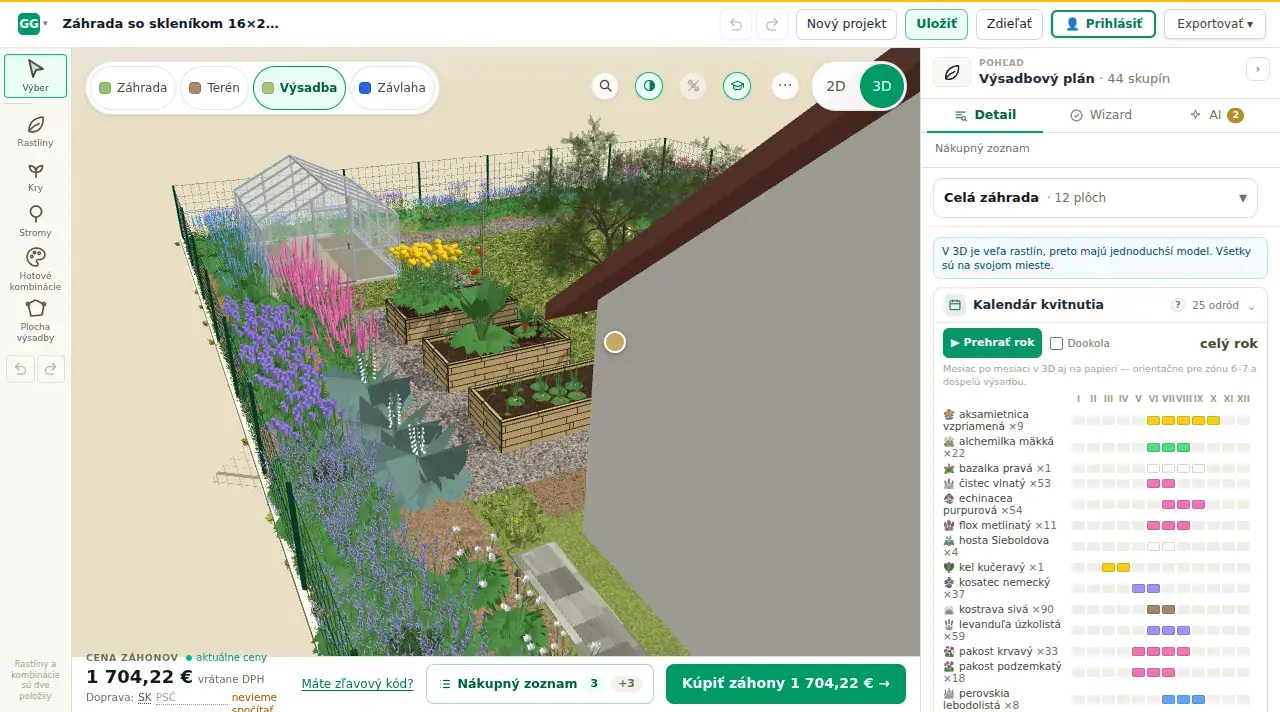This screenshot has height=712, width=1280.
Task: Select the echinacea purpurová ×54 row
Action: (1097, 505)
